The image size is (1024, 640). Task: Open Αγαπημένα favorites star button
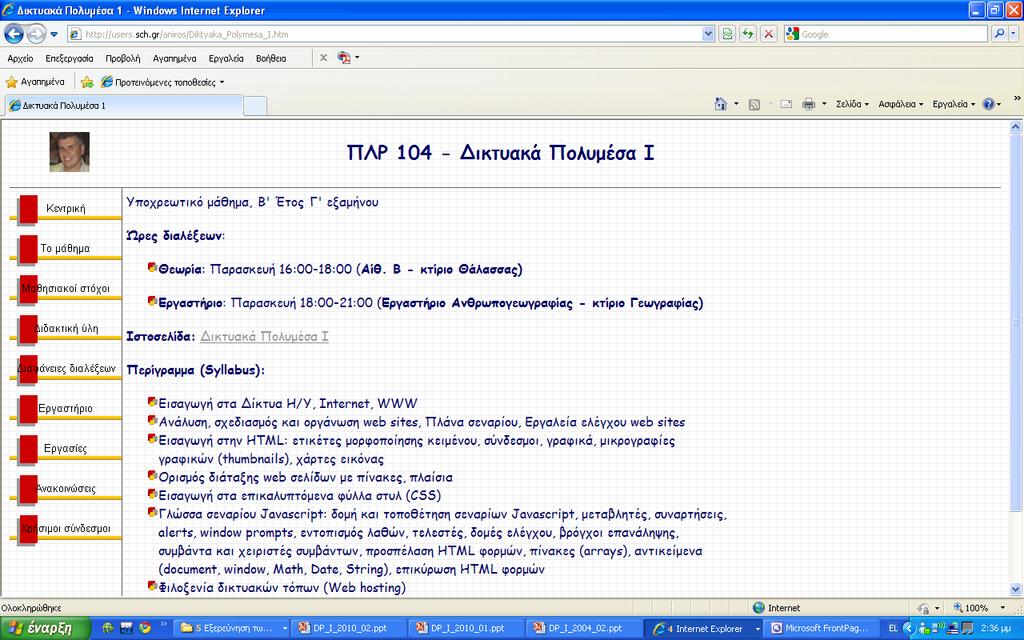pos(35,82)
